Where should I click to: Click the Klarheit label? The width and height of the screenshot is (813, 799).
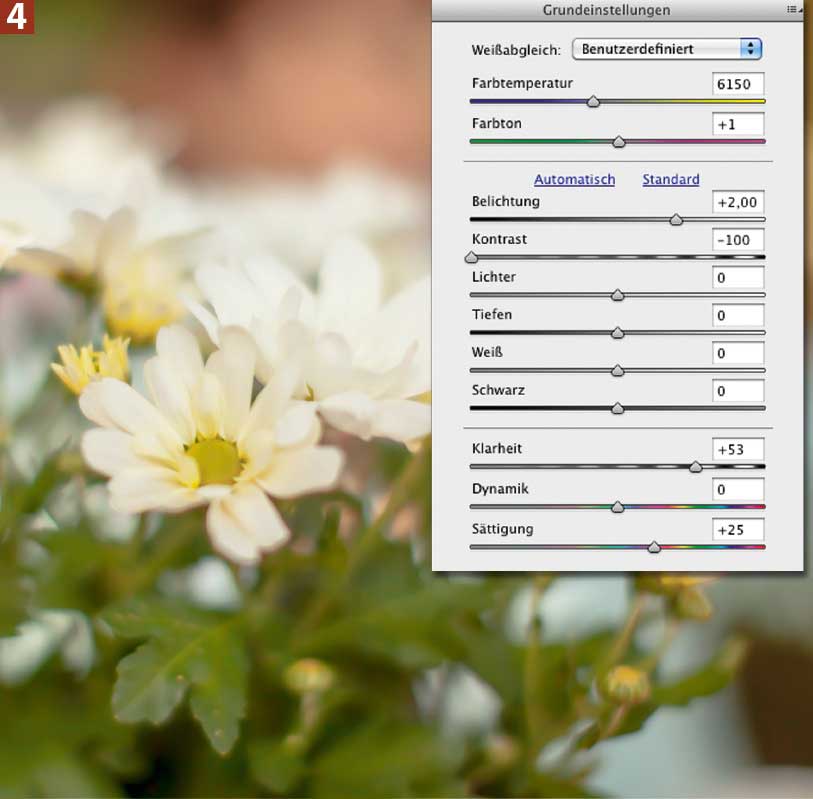497,448
